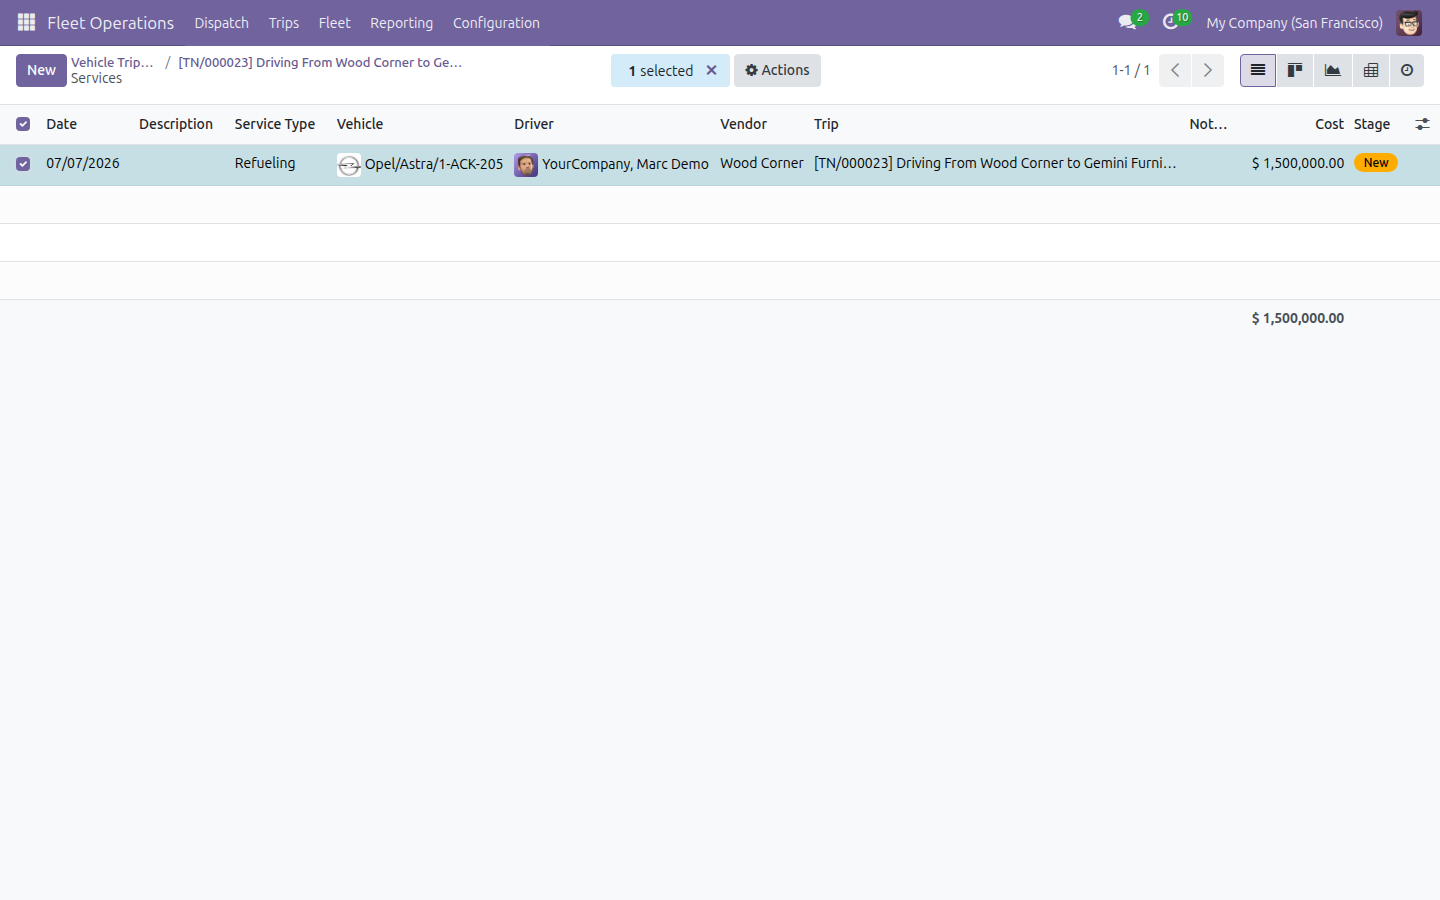Click the trip cell text in the row
Screen dimensions: 1440x900
pos(995,163)
